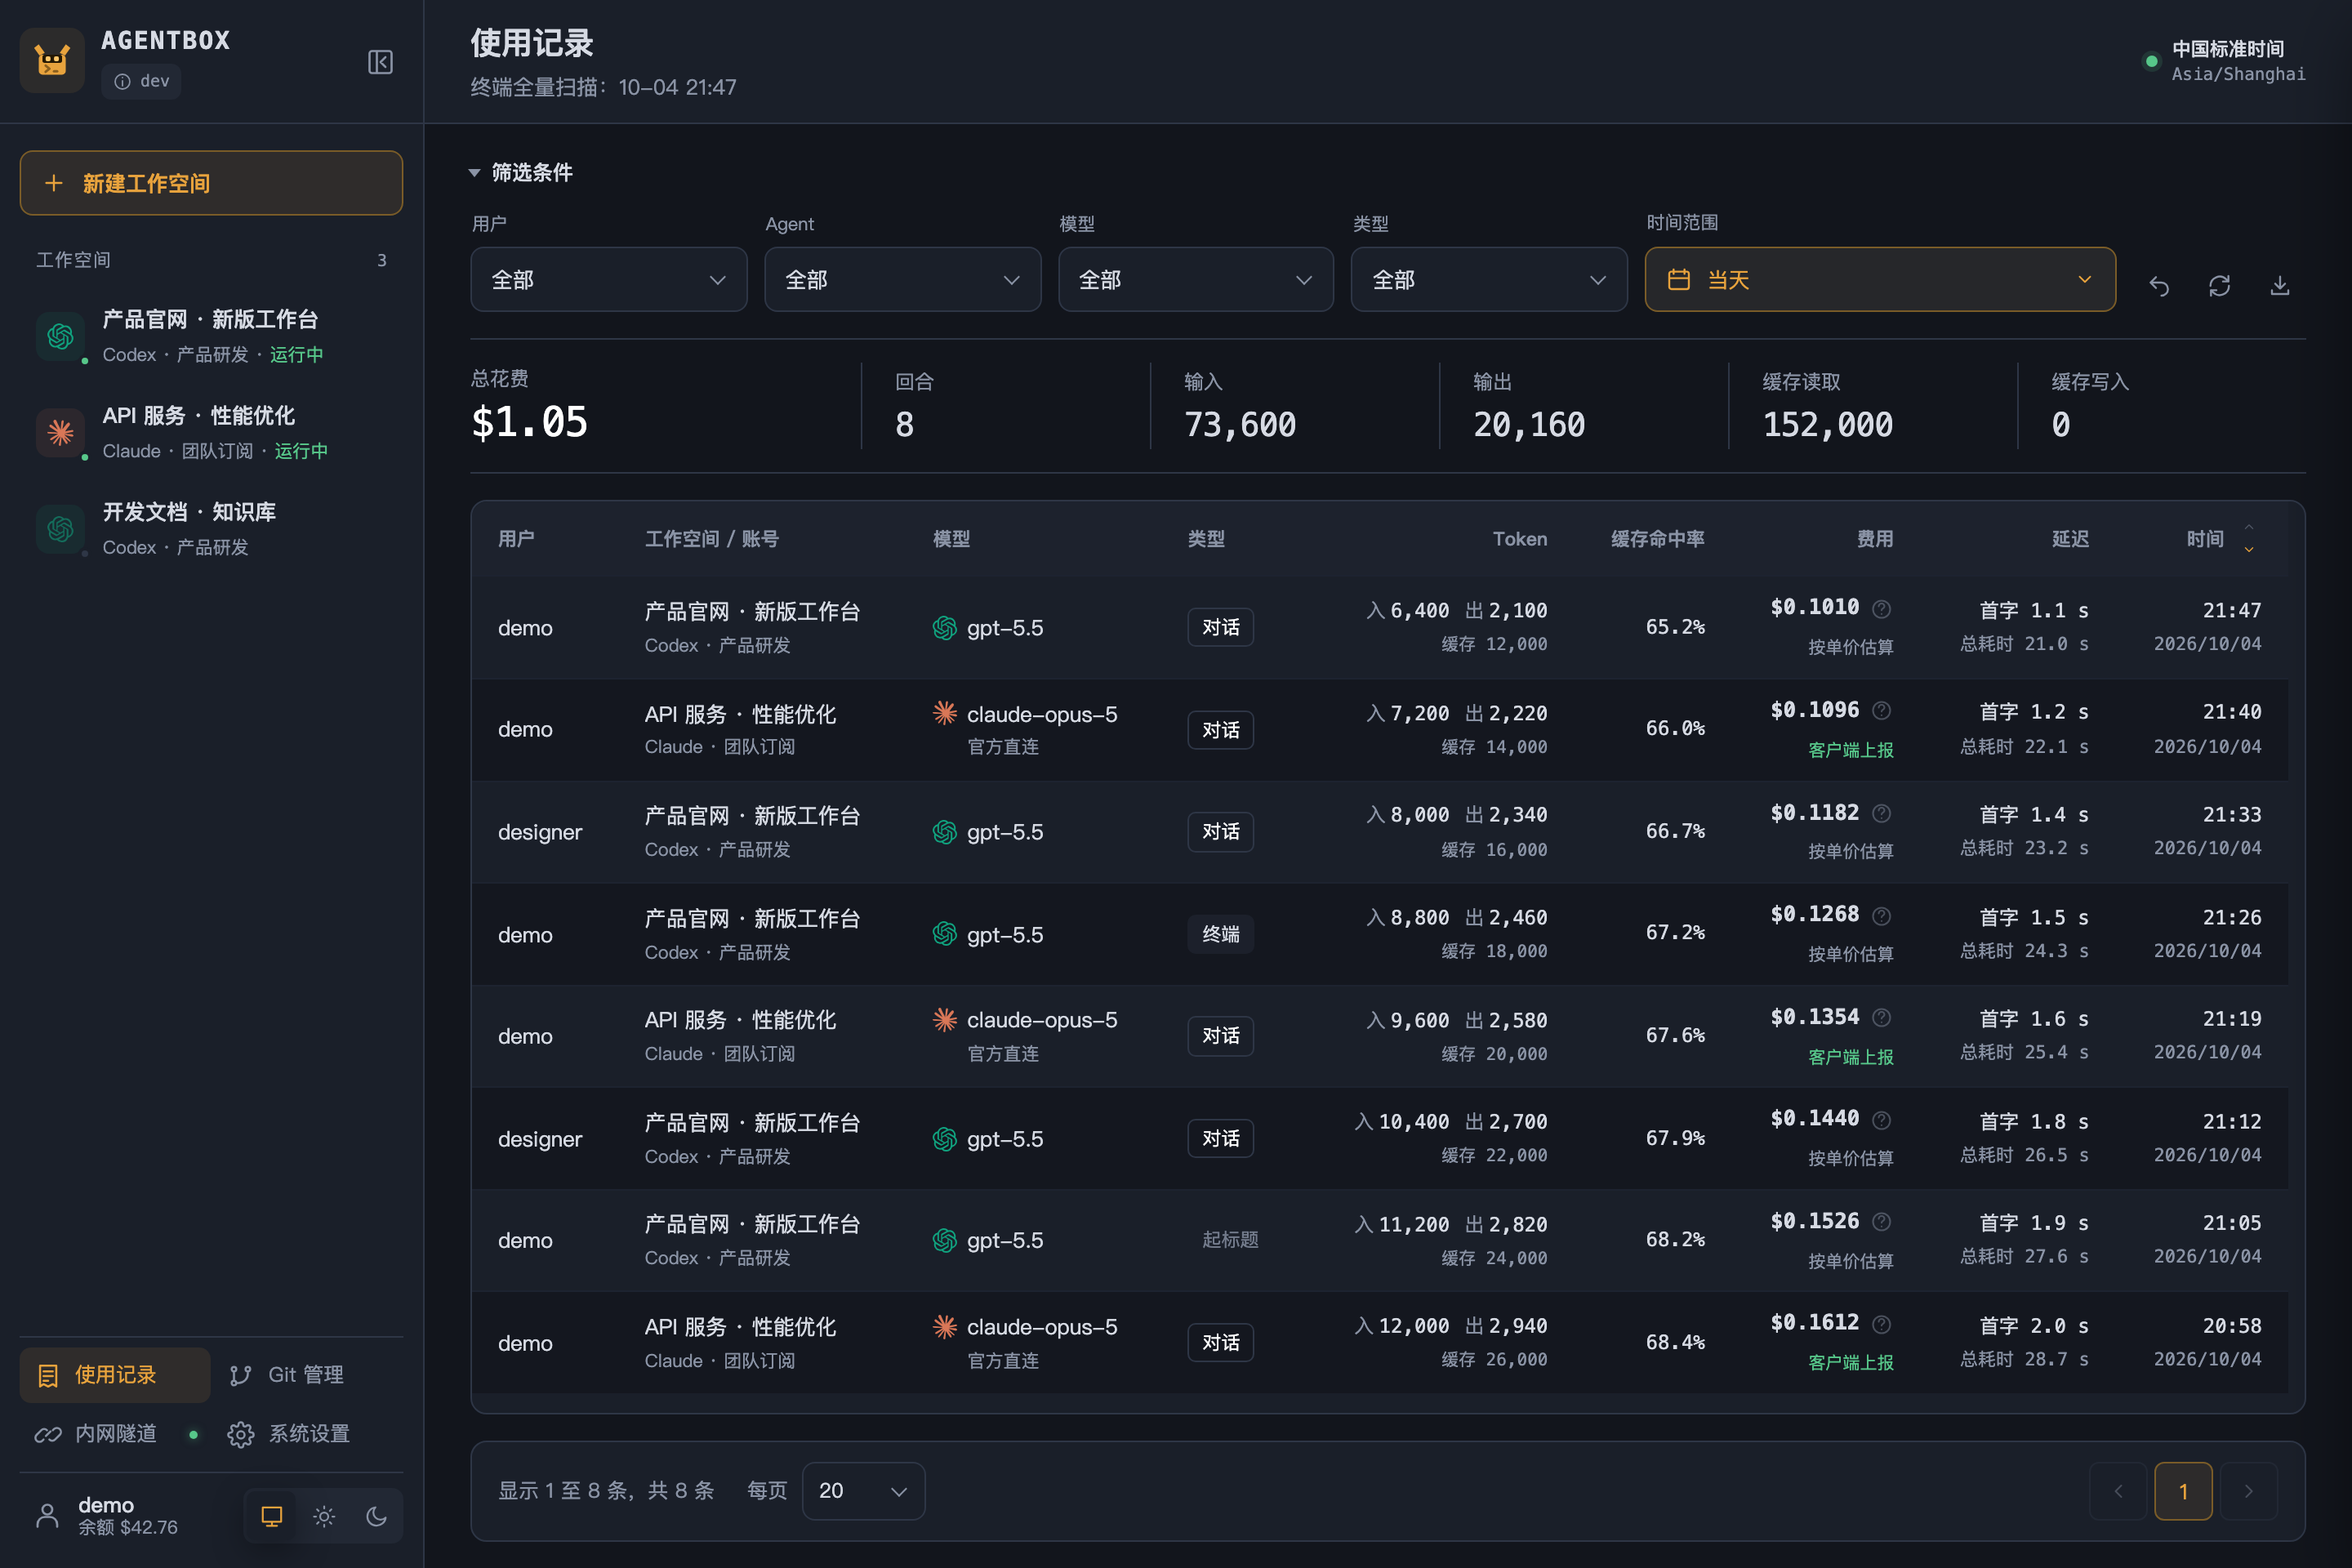Open the 每页 20 page size dropdown

click(863, 1490)
